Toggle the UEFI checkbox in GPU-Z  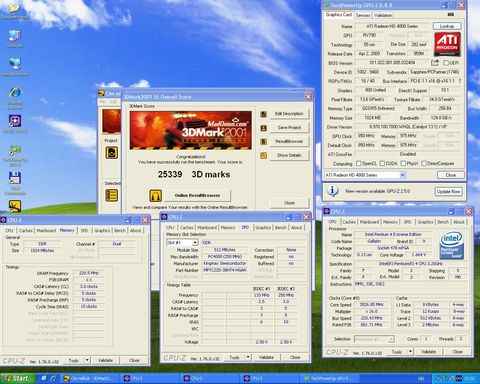pos(446,63)
